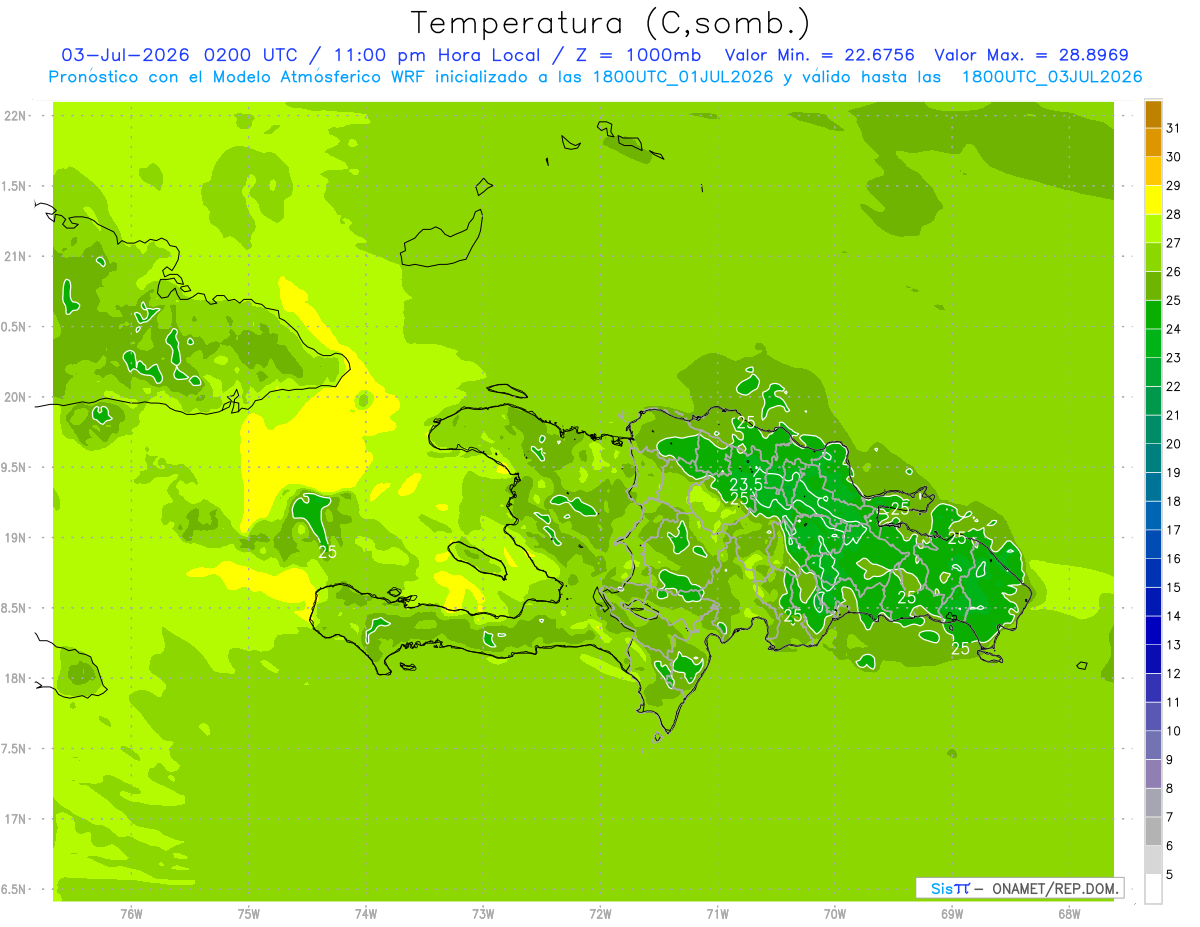Select the colorbar value label '10'
The height and width of the screenshot is (927, 1200).
click(1174, 731)
